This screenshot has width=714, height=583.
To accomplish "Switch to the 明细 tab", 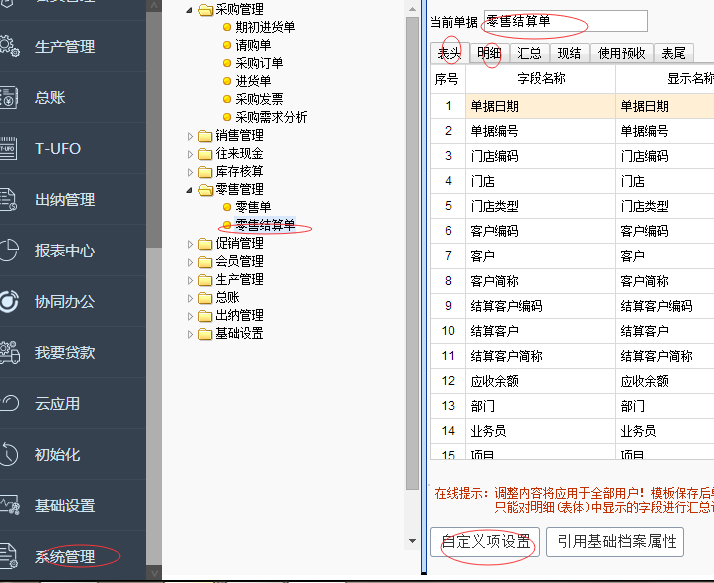I will click(x=489, y=53).
